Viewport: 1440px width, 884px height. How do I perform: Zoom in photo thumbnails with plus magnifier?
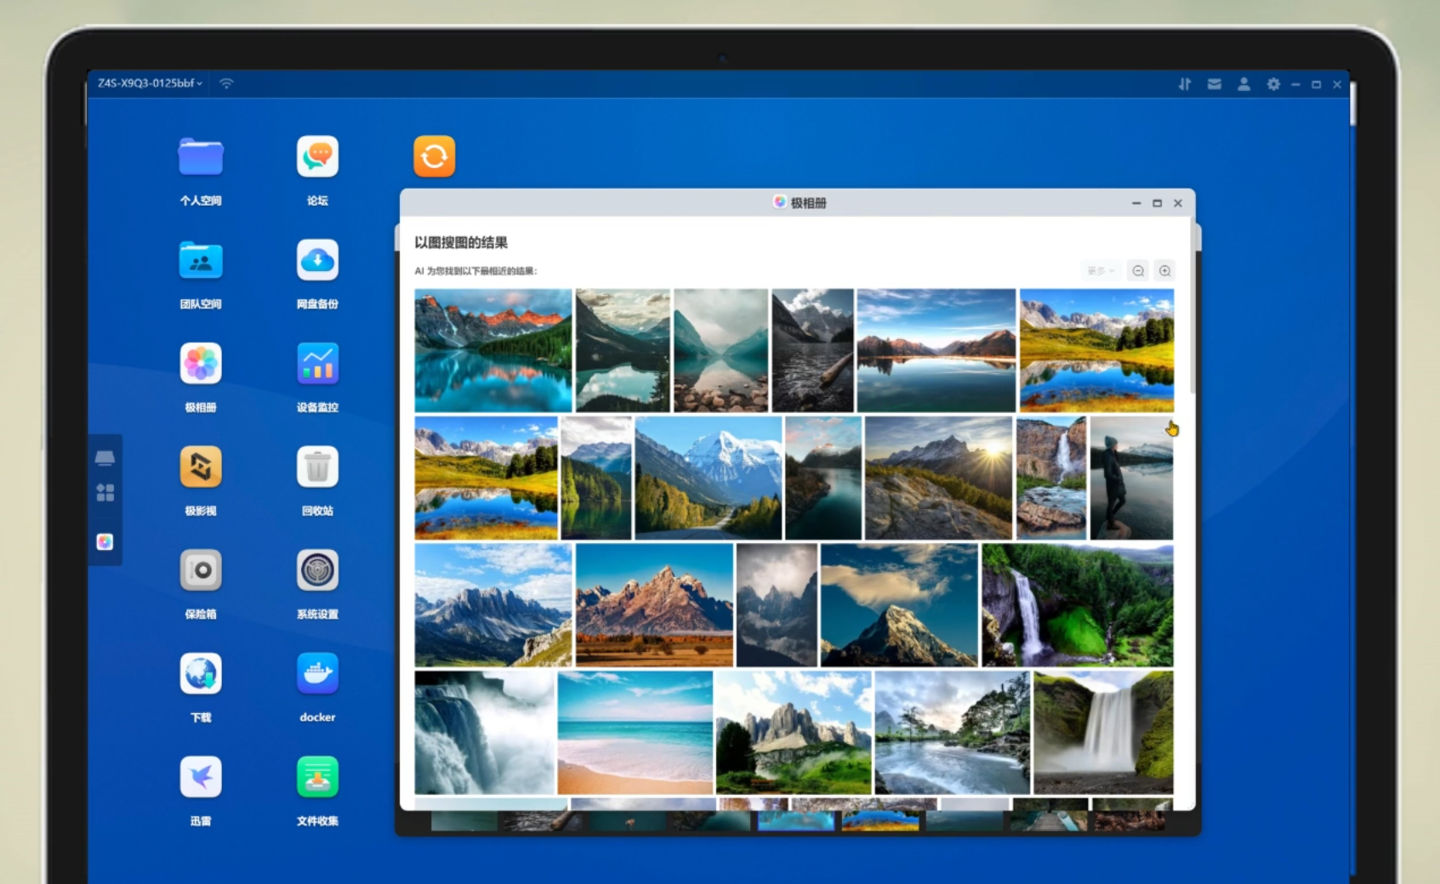(1165, 271)
